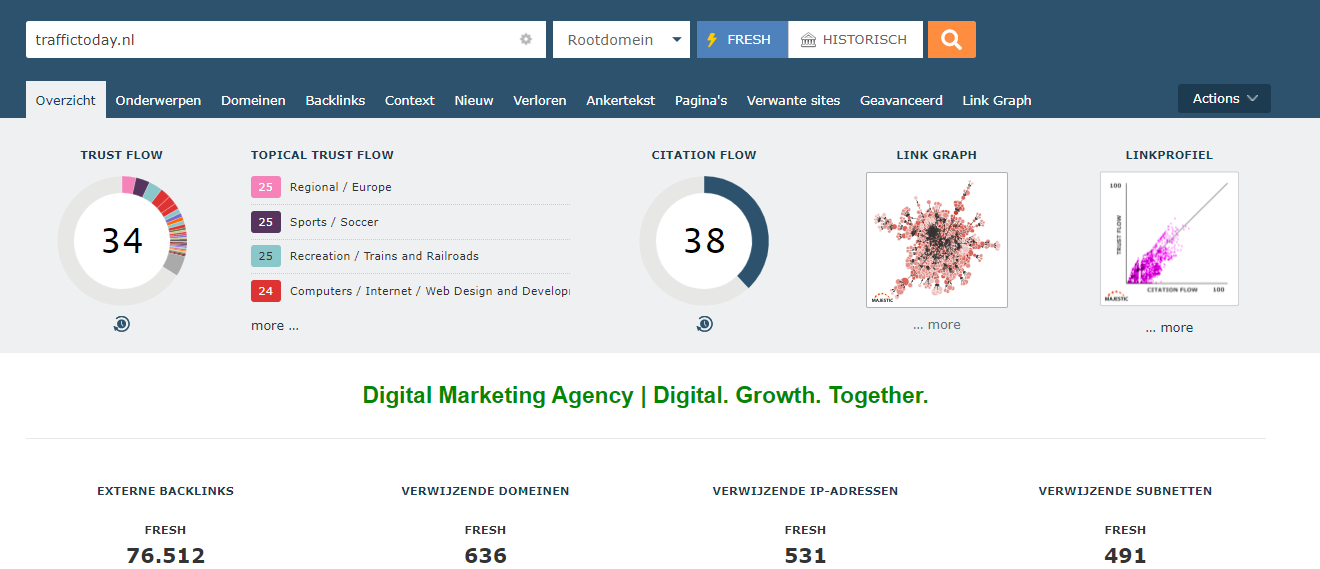Screen dimensions: 1320x569
Task: Open the Backlinks tab
Action: point(335,100)
